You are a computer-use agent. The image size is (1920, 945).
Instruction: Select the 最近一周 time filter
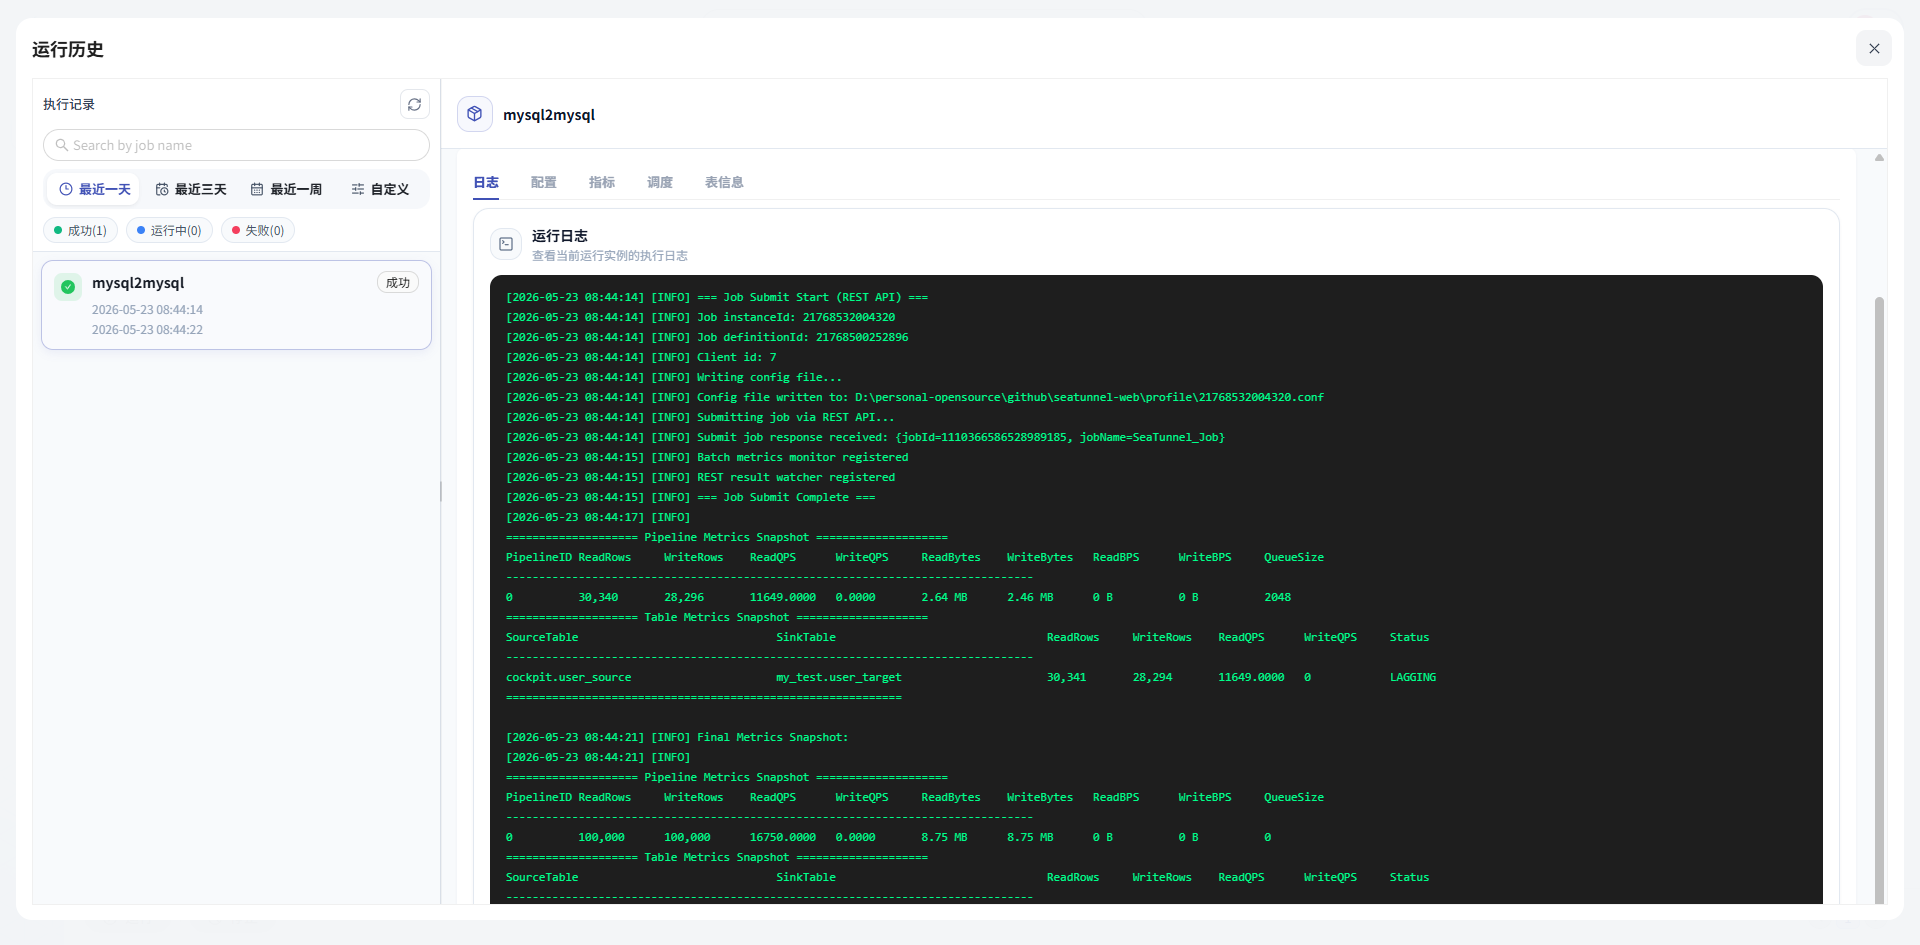click(x=286, y=189)
